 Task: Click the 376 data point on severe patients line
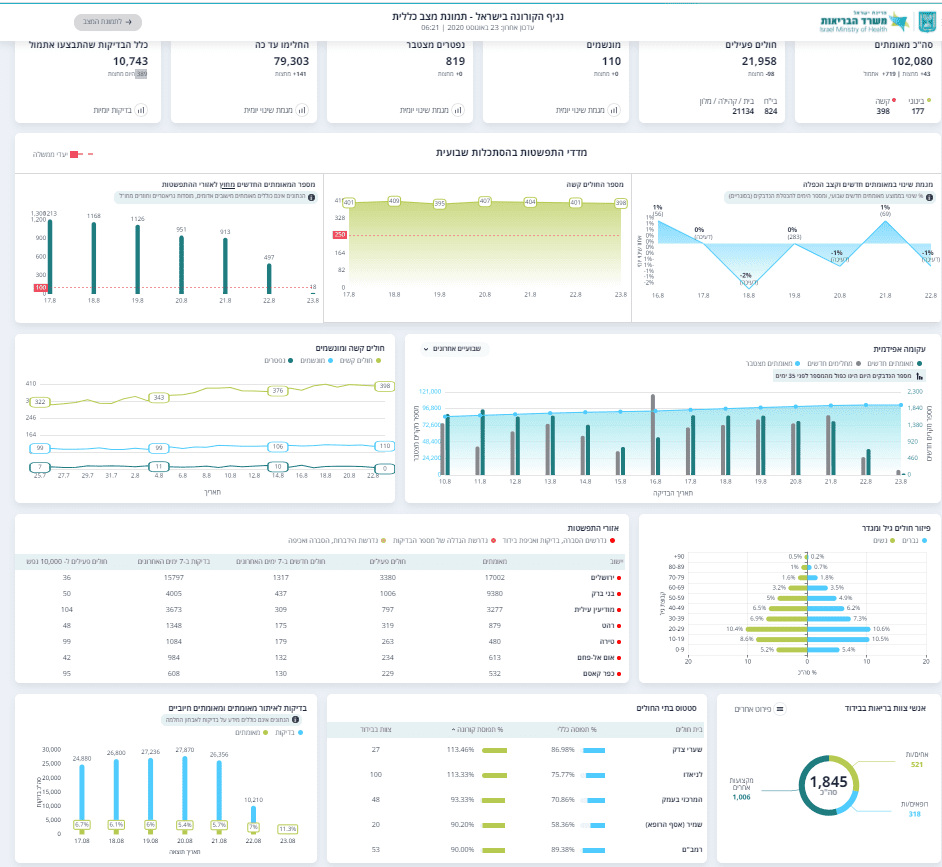click(278, 391)
